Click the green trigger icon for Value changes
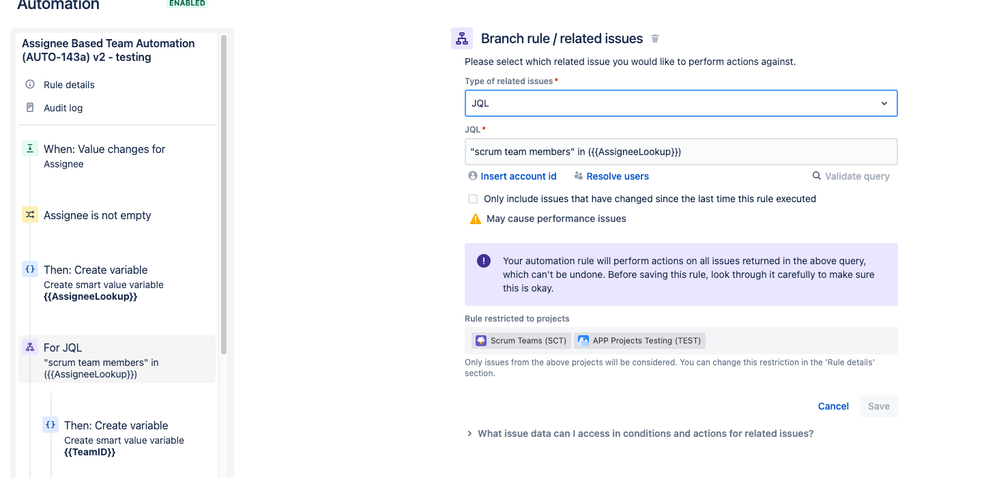Screen dimensions: 999x478 click(x=30, y=148)
